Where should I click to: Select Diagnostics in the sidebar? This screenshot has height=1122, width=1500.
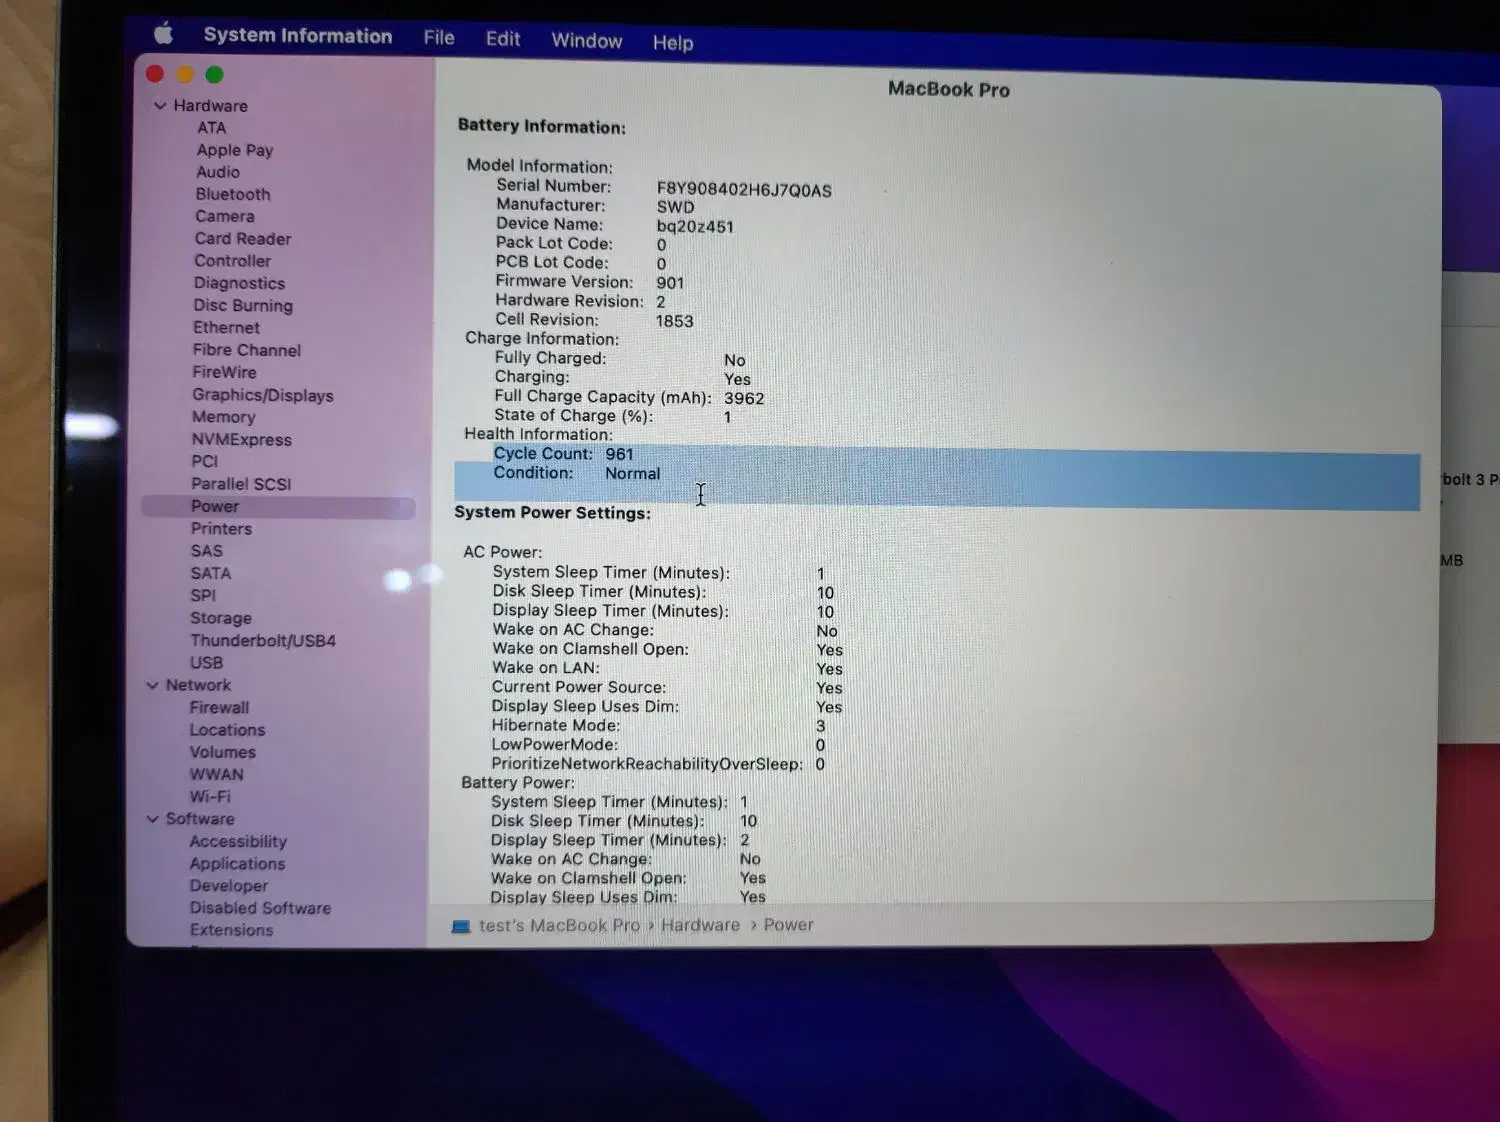point(239,283)
